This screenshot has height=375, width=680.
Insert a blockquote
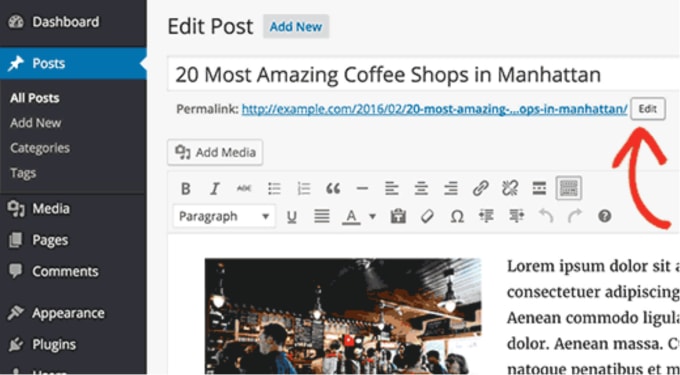[x=333, y=189]
